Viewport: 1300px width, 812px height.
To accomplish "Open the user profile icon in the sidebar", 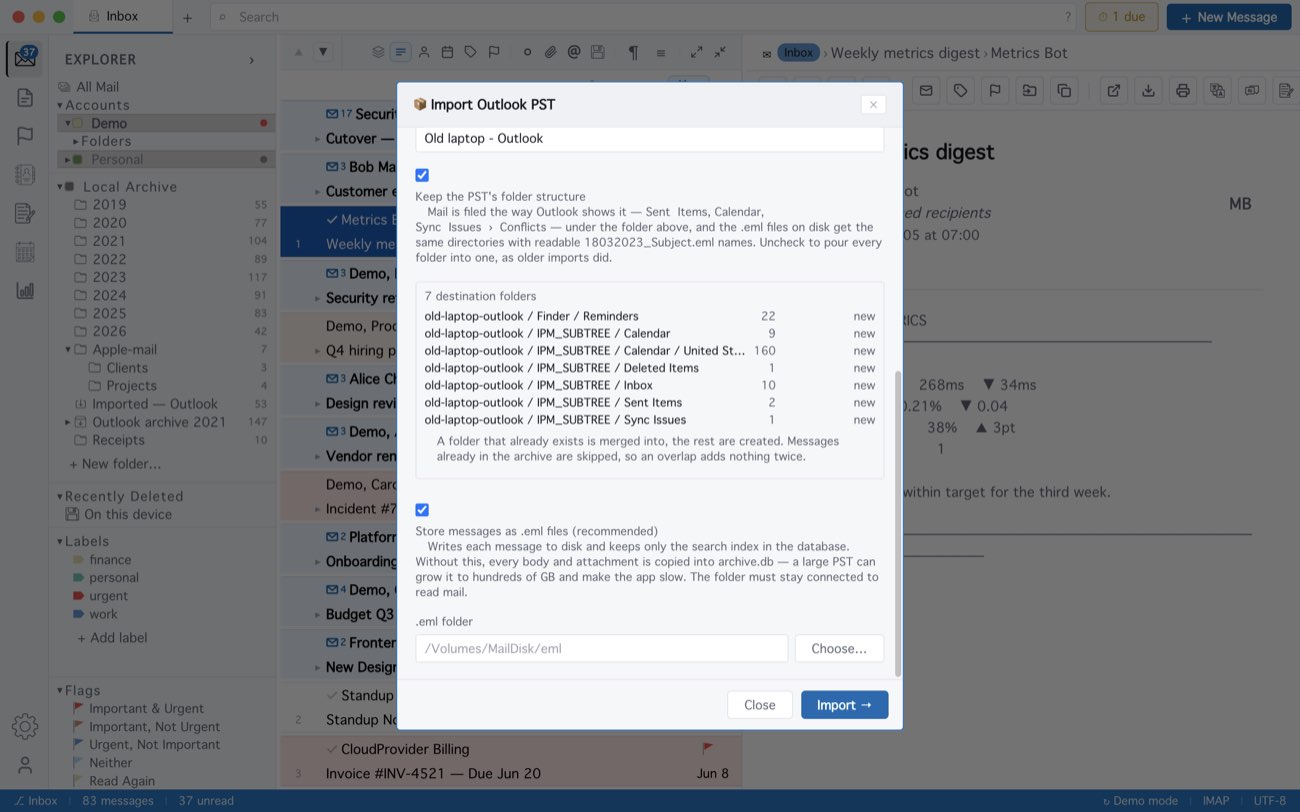I will point(25,765).
